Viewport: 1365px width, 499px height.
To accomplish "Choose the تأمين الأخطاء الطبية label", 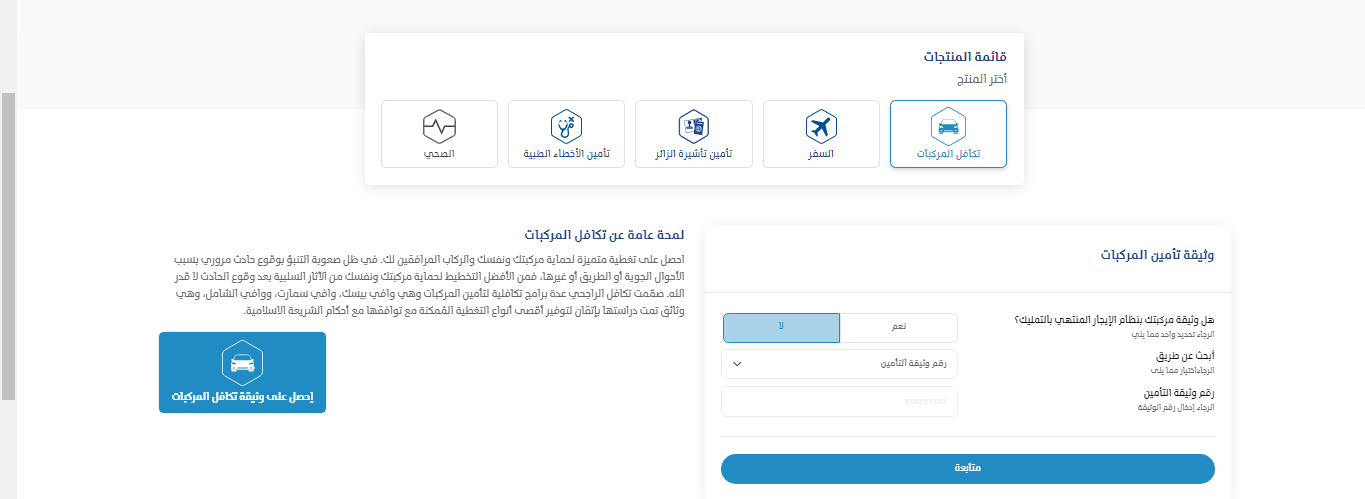I will (x=566, y=155).
